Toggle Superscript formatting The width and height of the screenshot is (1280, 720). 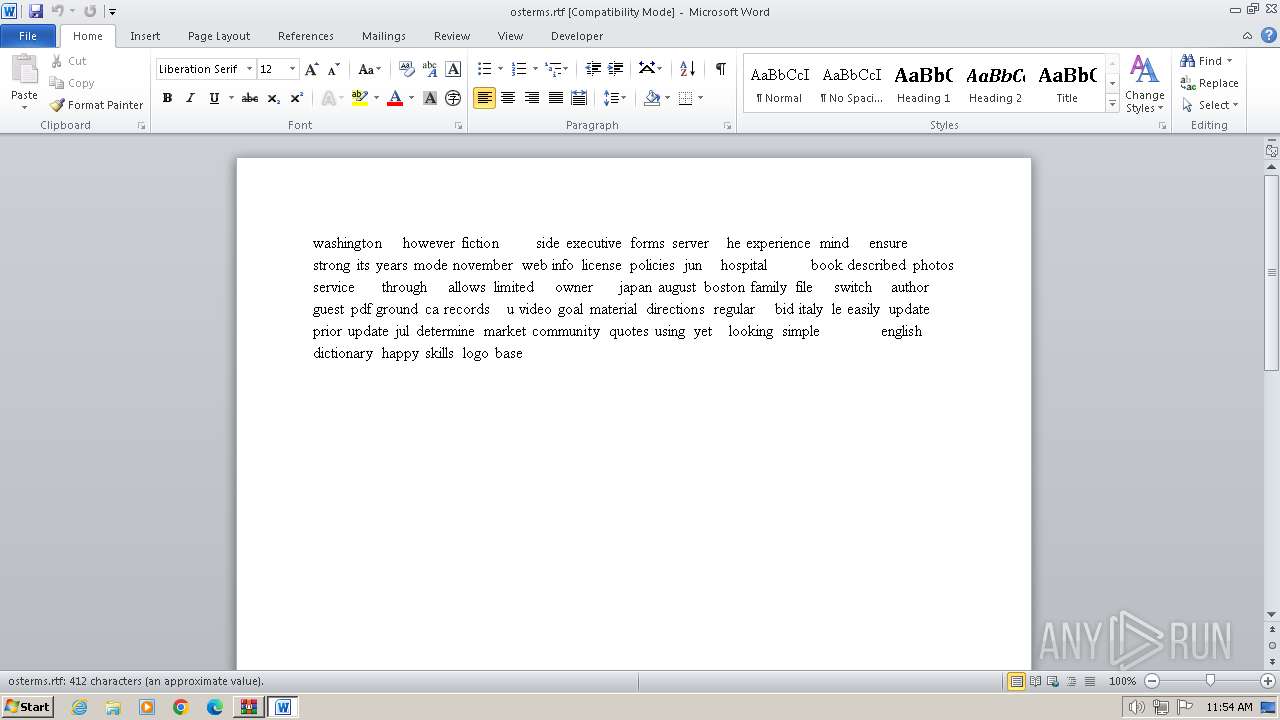point(296,98)
